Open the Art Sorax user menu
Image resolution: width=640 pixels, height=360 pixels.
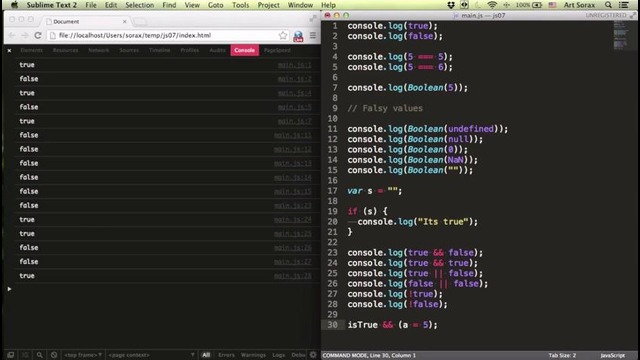[x=579, y=5]
